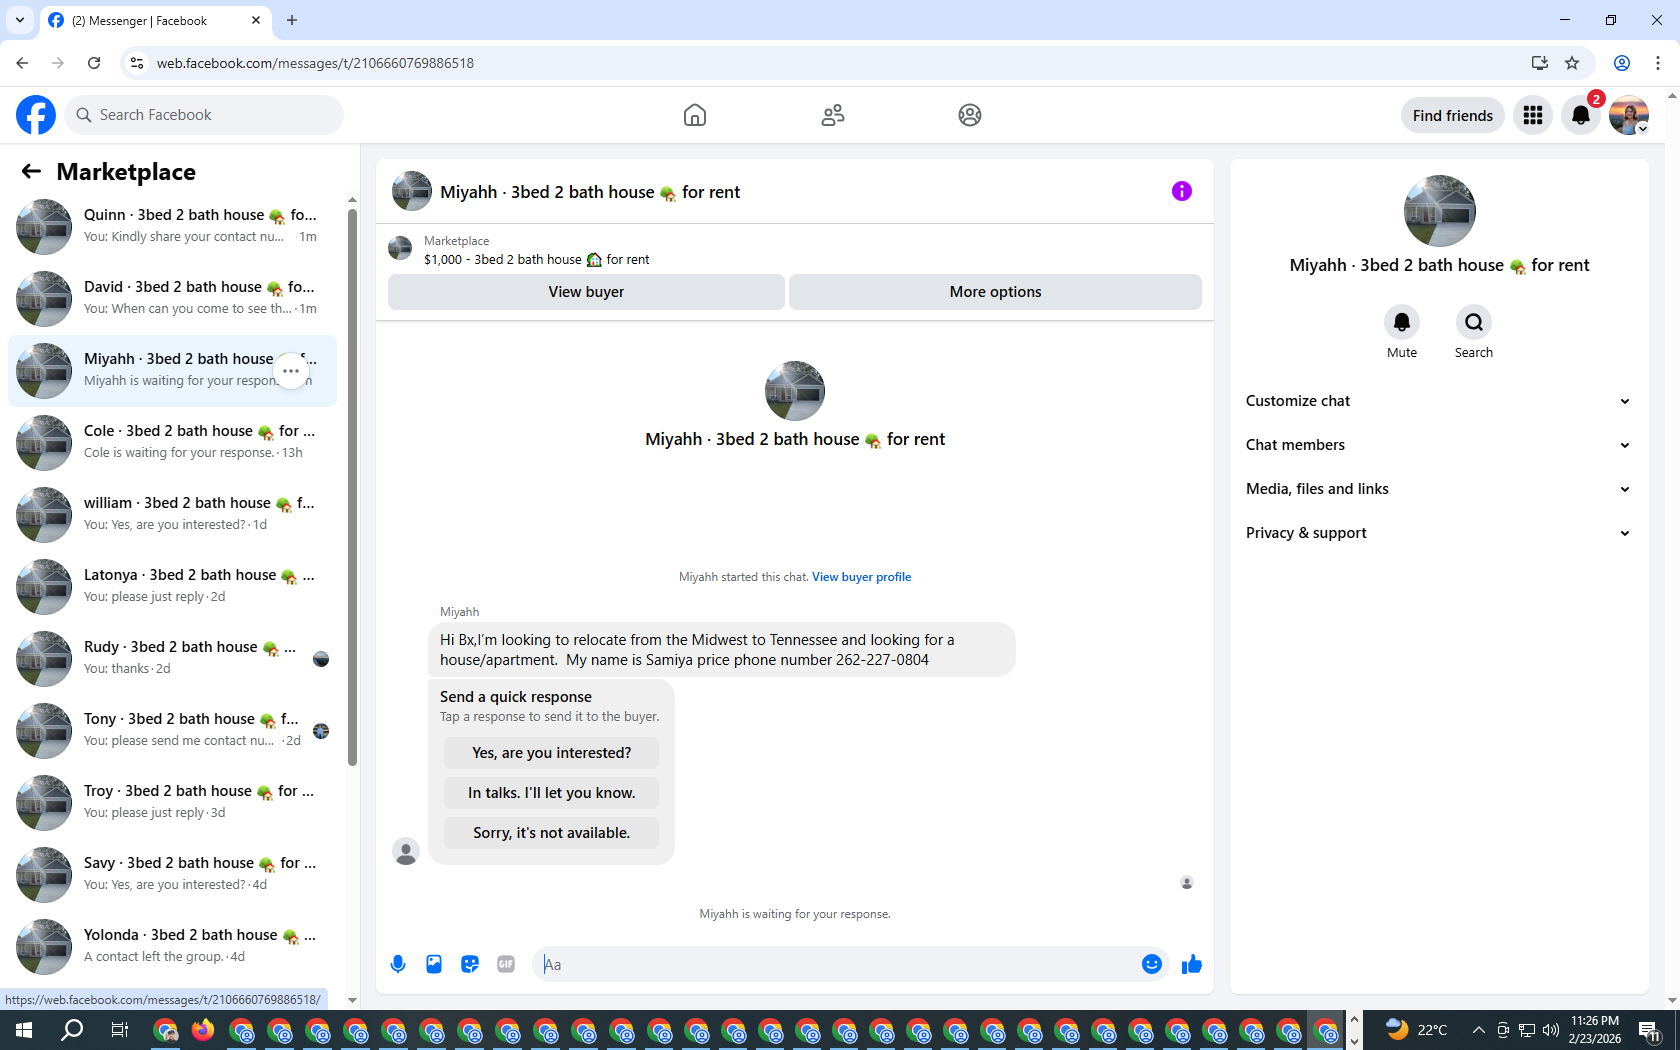Open View buyer profile link
Viewport: 1680px width, 1050px height.
[x=861, y=577]
